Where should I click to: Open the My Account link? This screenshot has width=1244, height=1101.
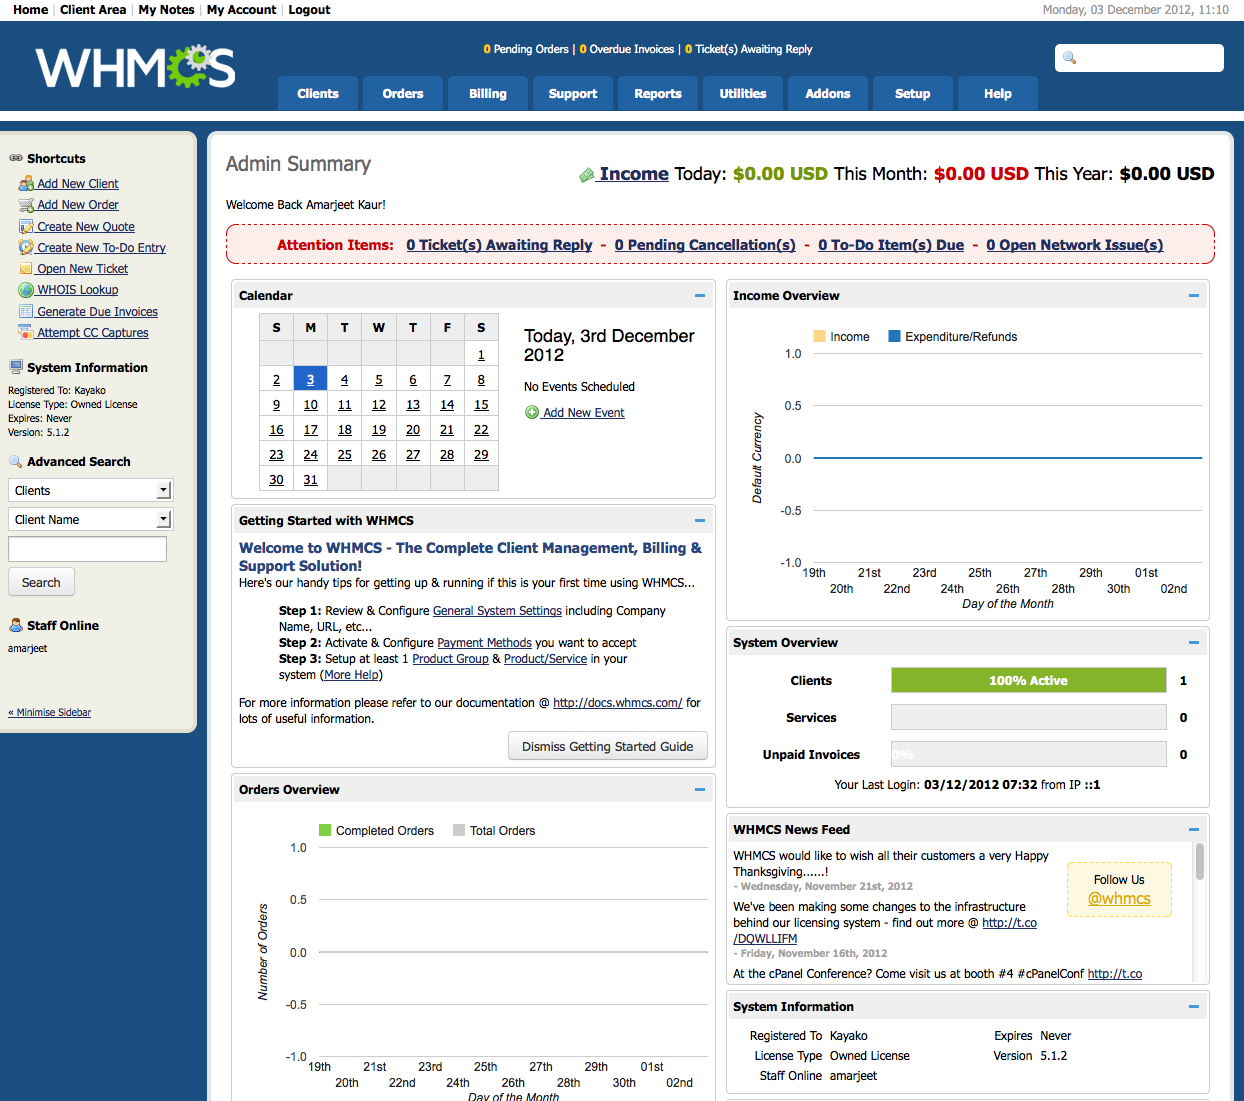point(241,10)
